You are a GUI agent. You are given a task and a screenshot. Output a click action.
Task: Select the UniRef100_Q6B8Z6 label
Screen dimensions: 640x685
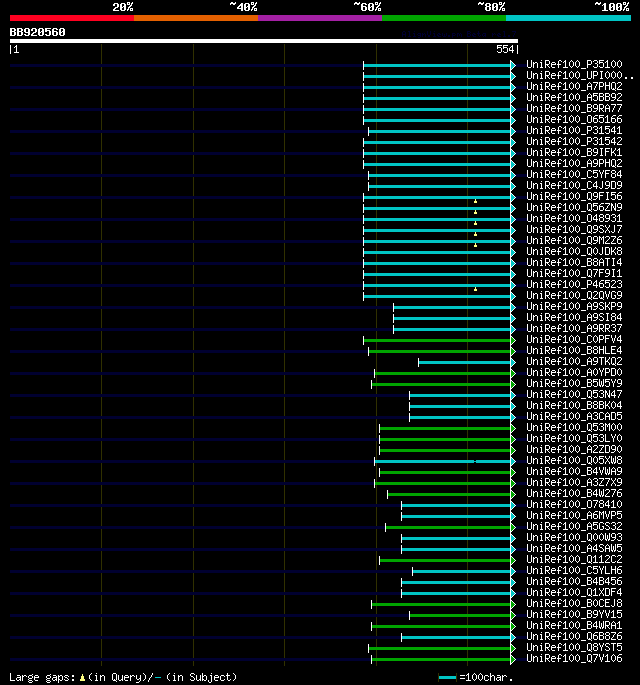(x=574, y=637)
